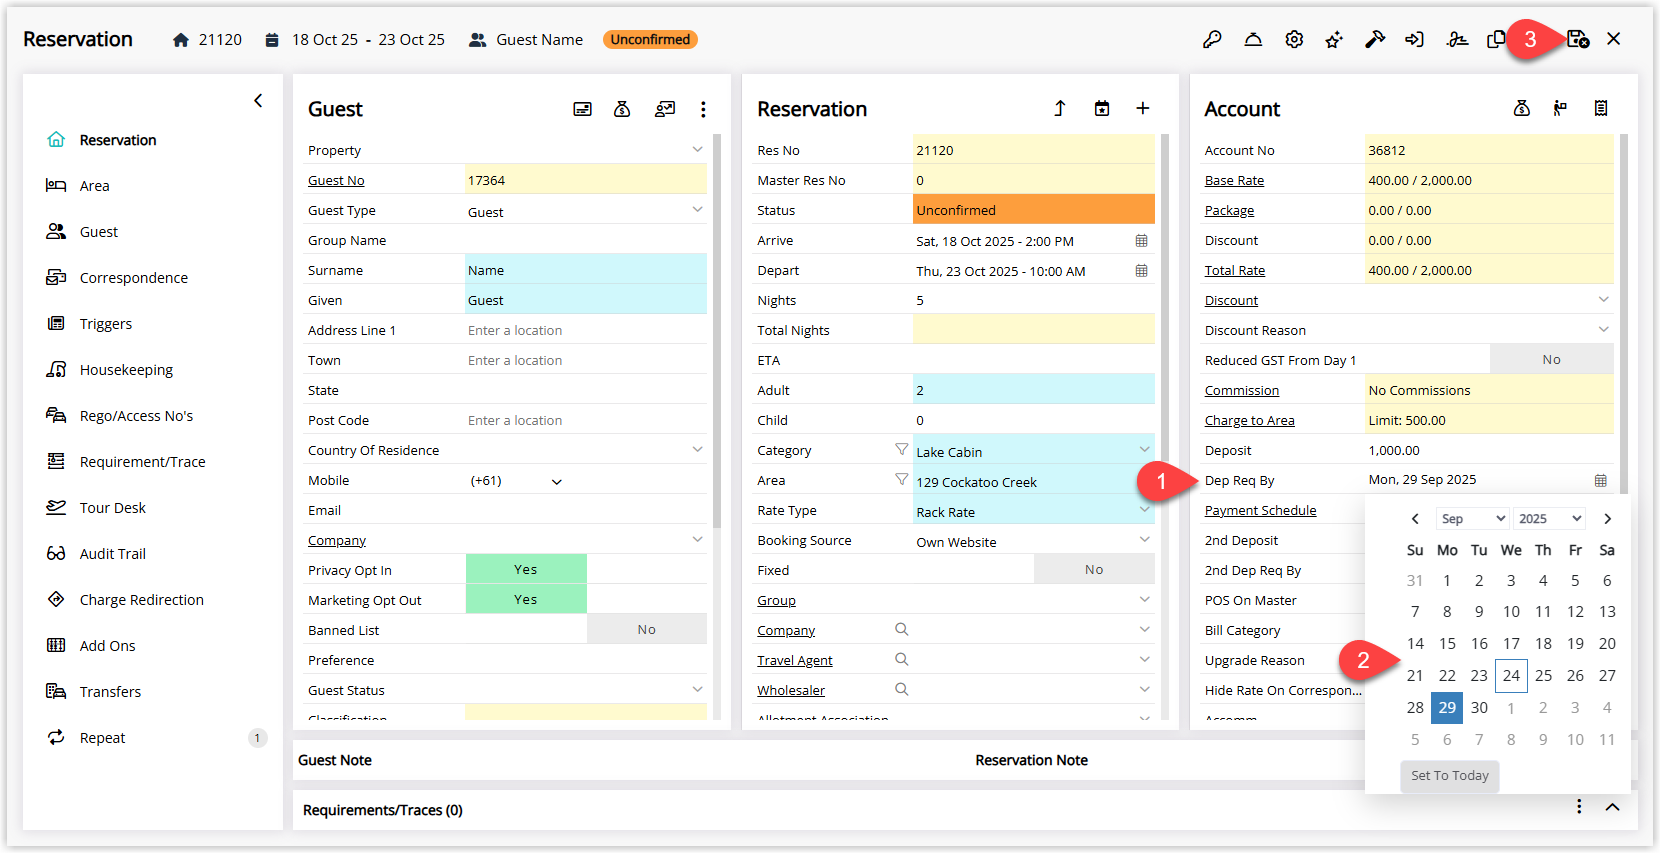The height and width of the screenshot is (854, 1661).
Task: Expand the Guest Status dropdown
Action: tap(697, 689)
